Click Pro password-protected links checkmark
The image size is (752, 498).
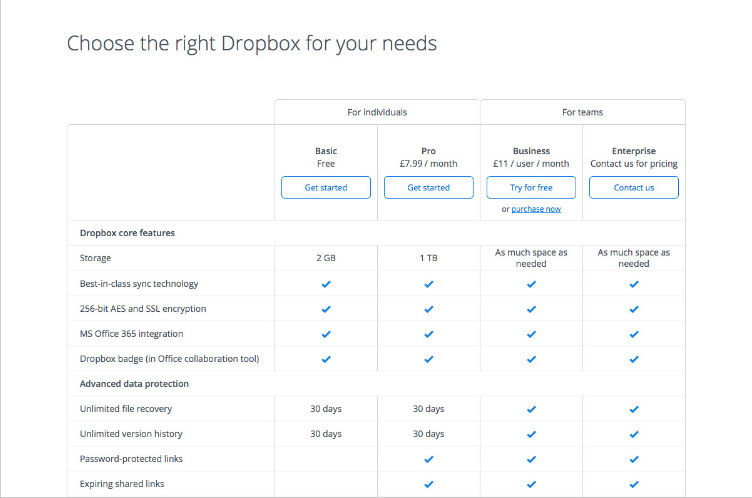[x=429, y=459]
